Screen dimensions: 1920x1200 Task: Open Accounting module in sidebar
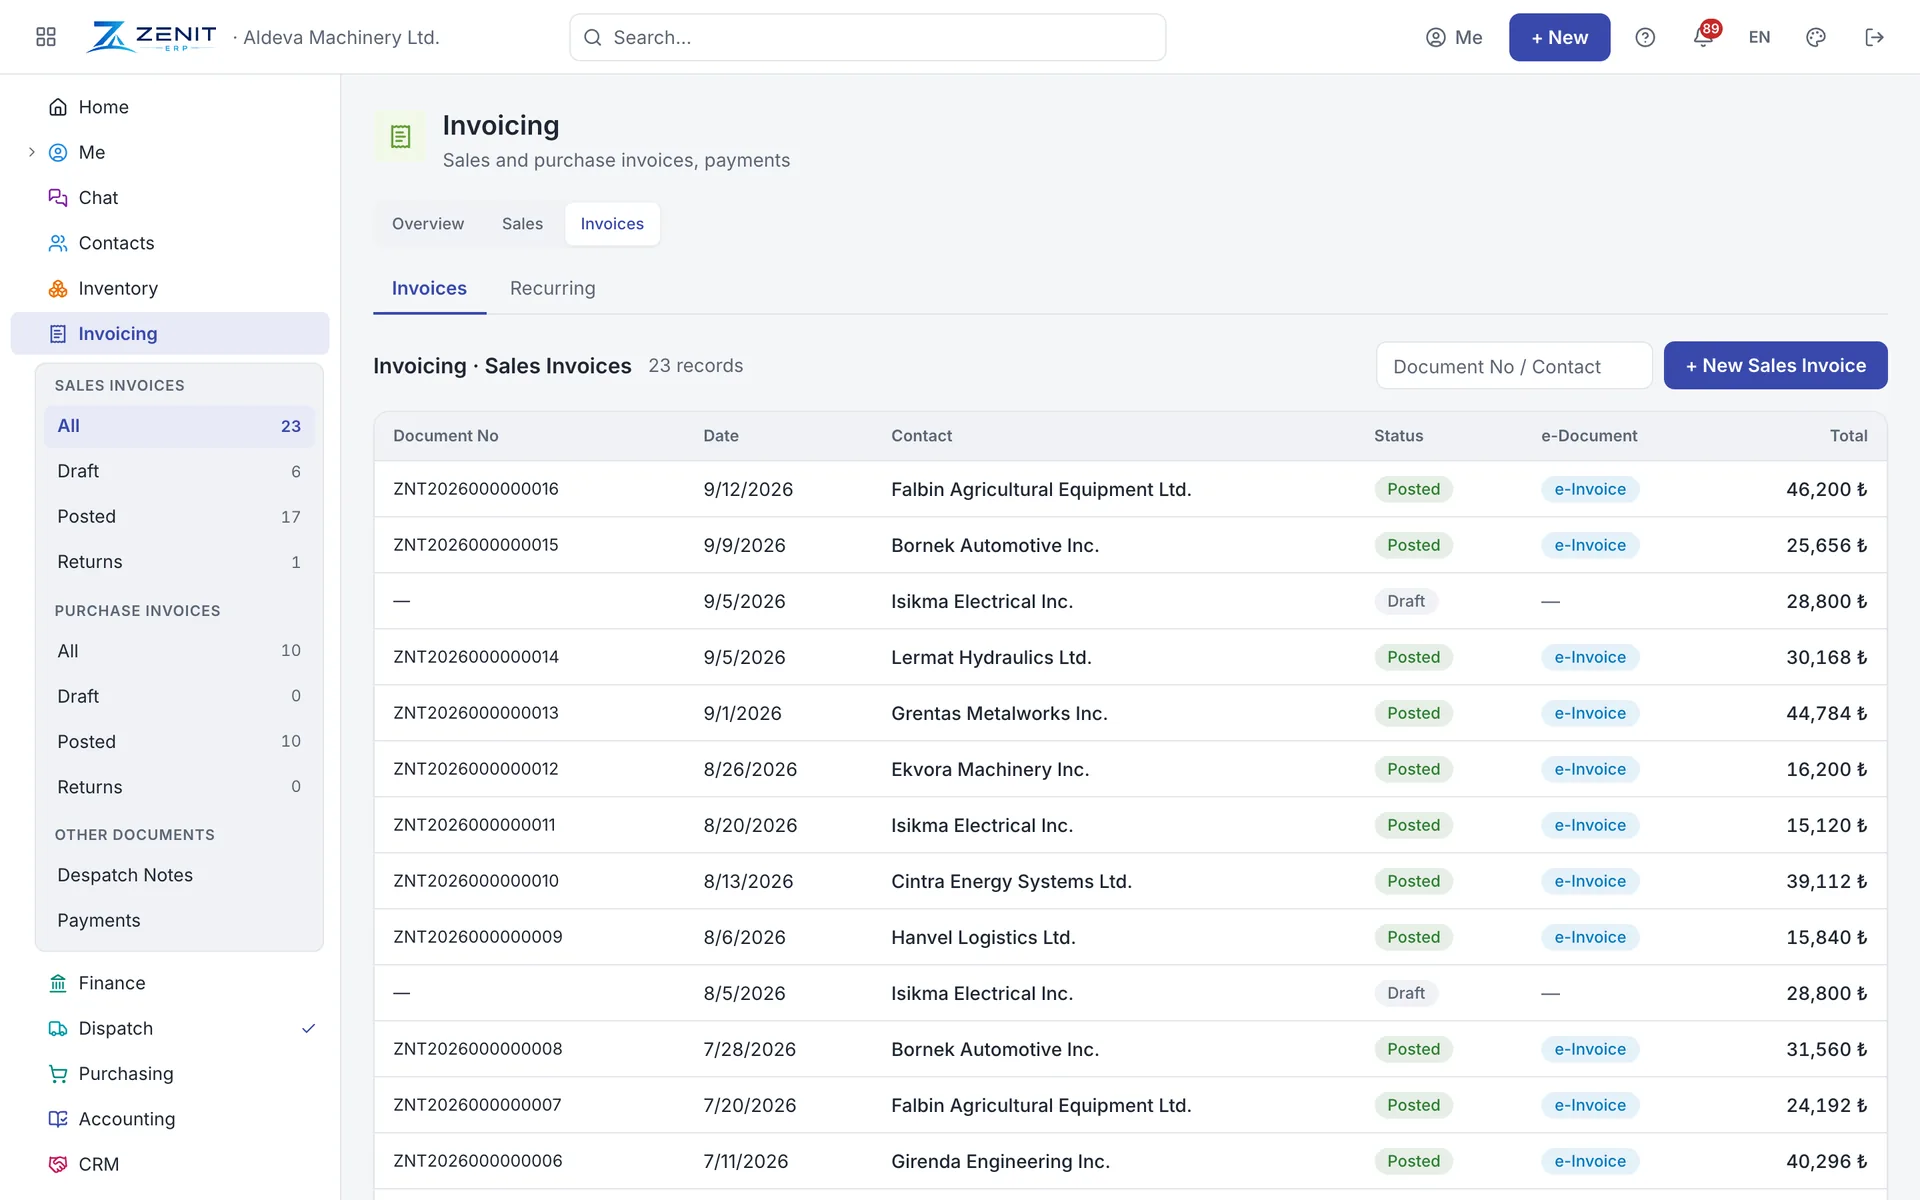click(170, 1119)
